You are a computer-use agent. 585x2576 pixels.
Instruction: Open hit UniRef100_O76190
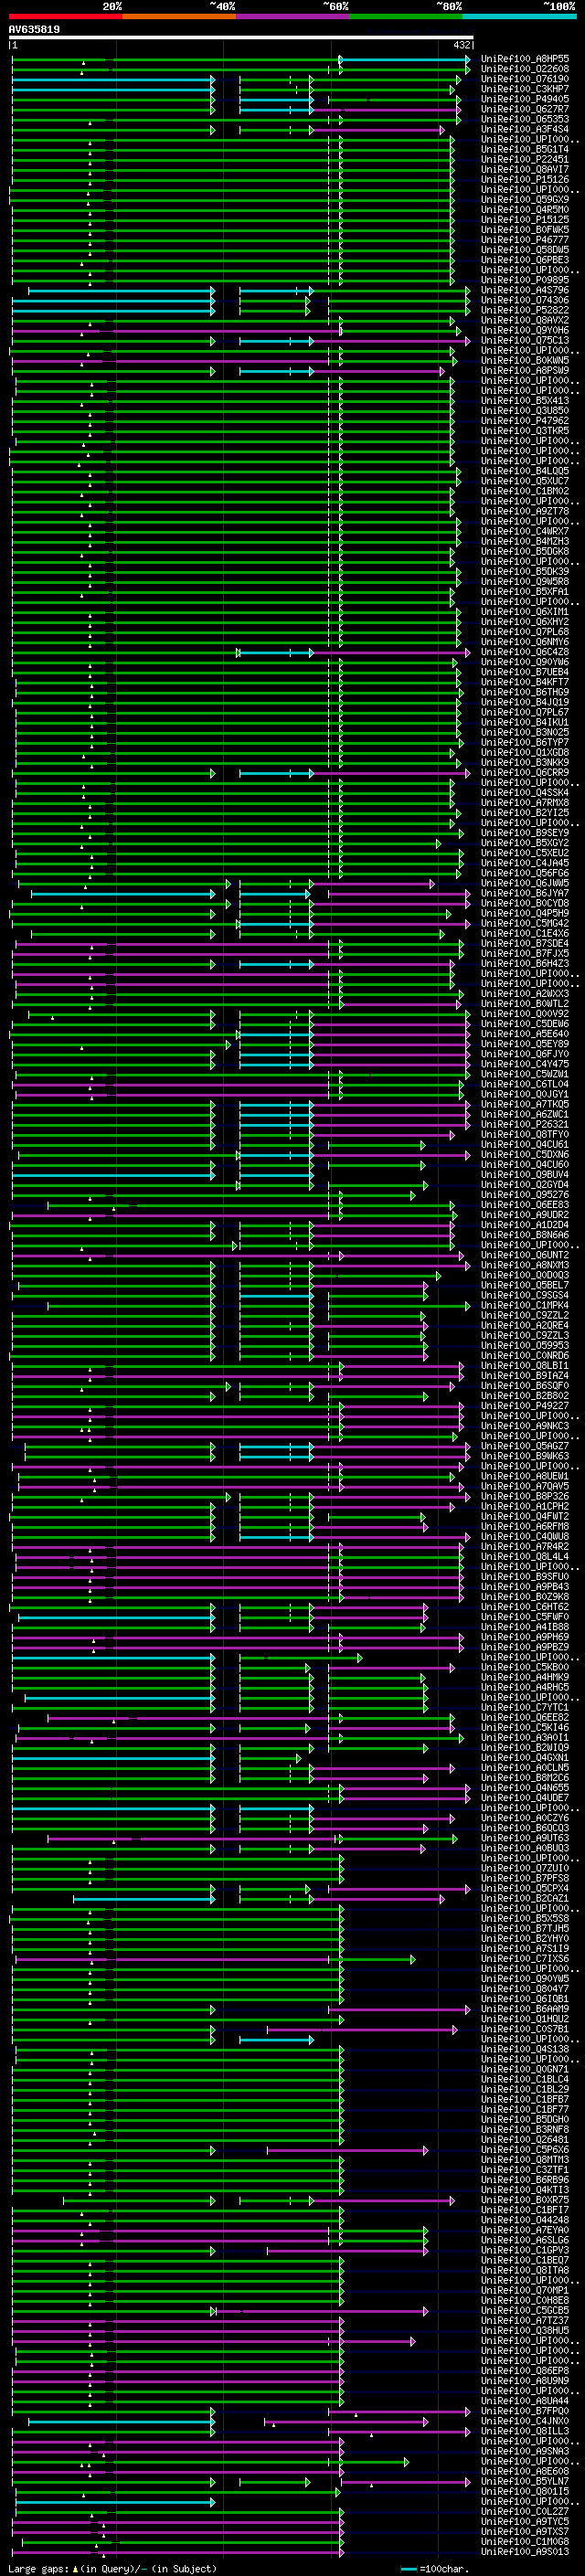pos(525,79)
